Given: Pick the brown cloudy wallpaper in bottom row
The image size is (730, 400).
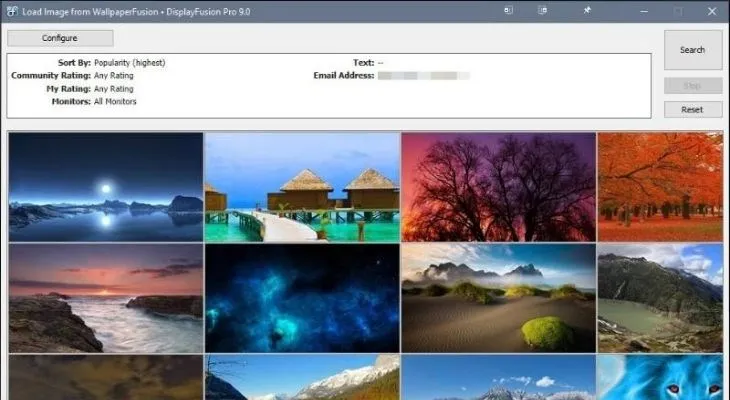Looking at the screenshot, I should coord(106,377).
